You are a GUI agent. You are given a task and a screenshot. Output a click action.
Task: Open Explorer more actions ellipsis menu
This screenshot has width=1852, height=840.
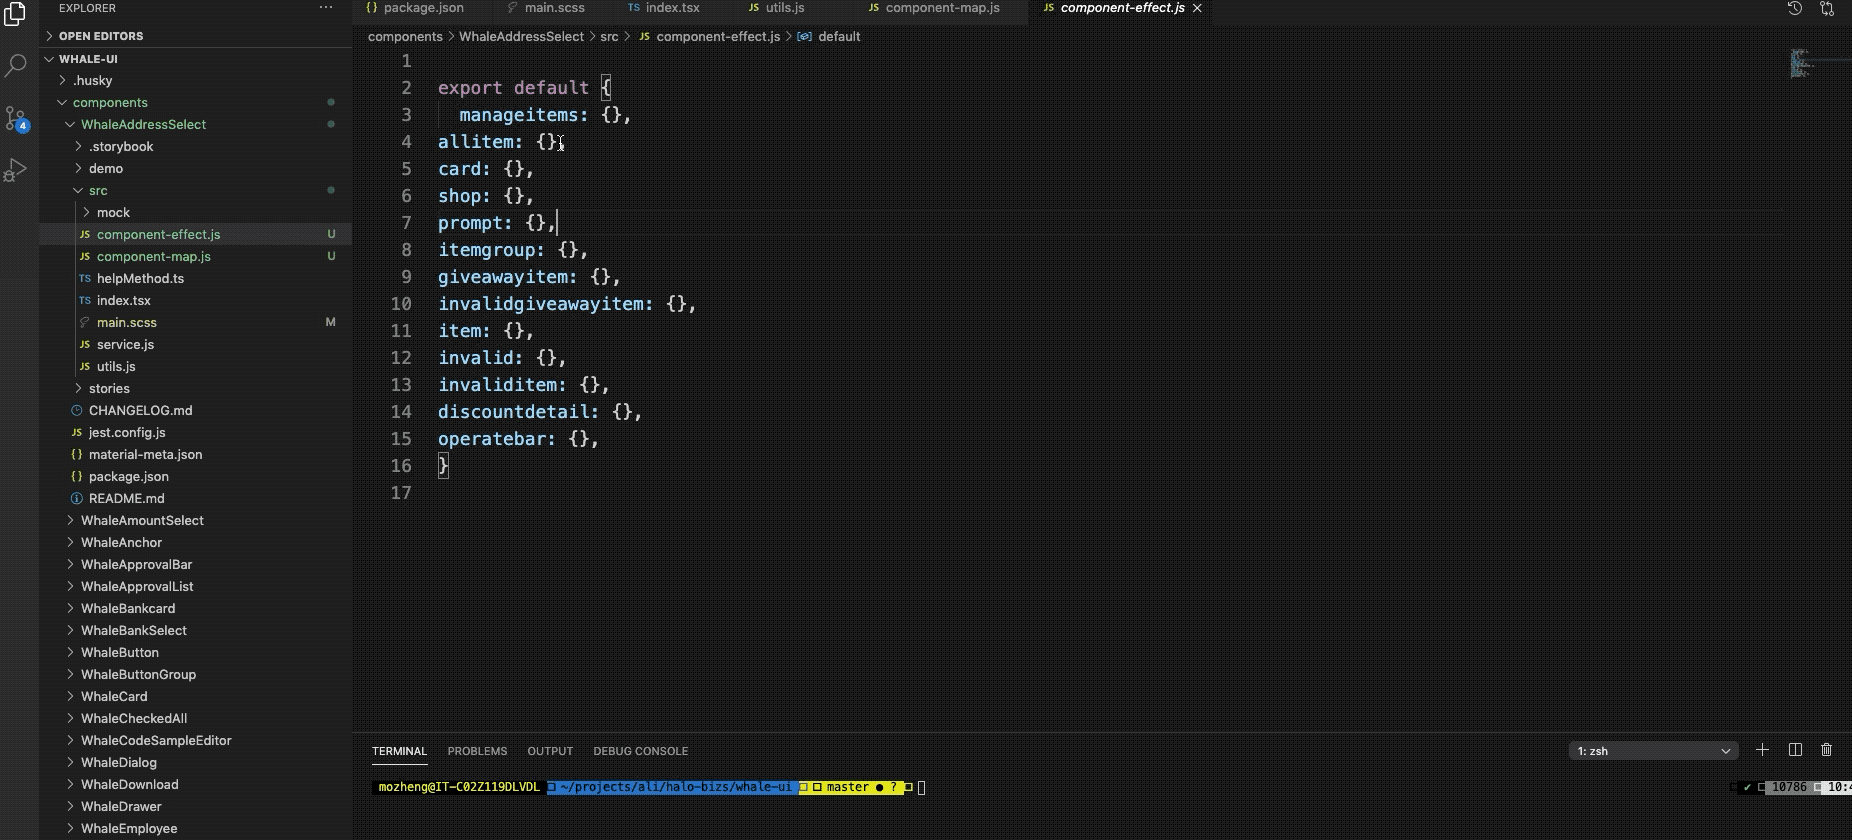(326, 8)
